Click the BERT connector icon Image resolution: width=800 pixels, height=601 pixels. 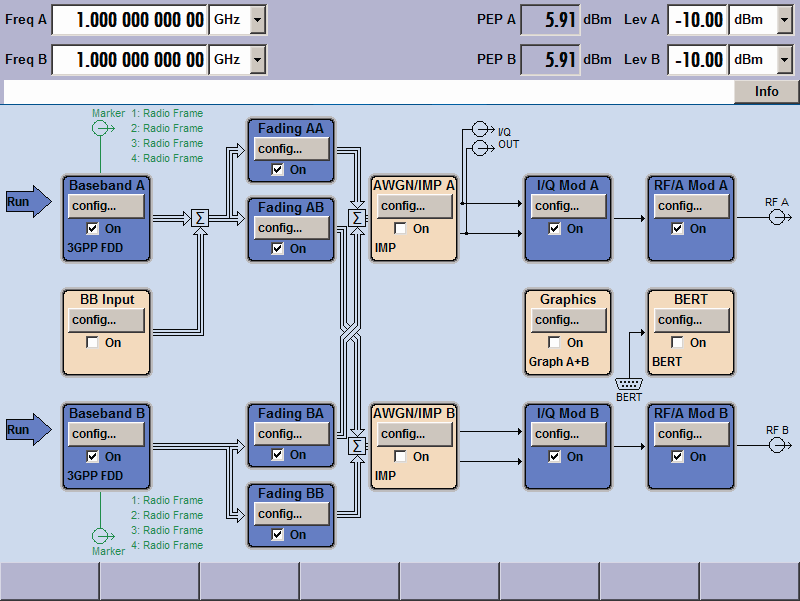(x=629, y=383)
